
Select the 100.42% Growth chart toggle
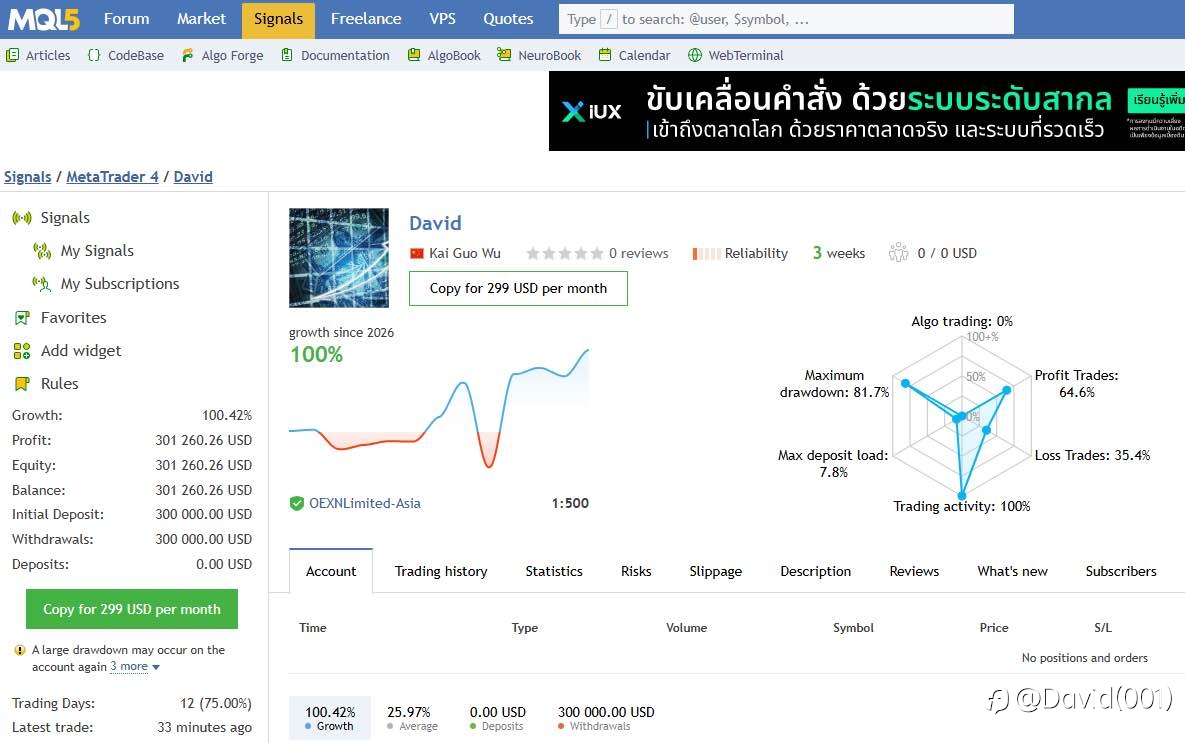point(330,718)
